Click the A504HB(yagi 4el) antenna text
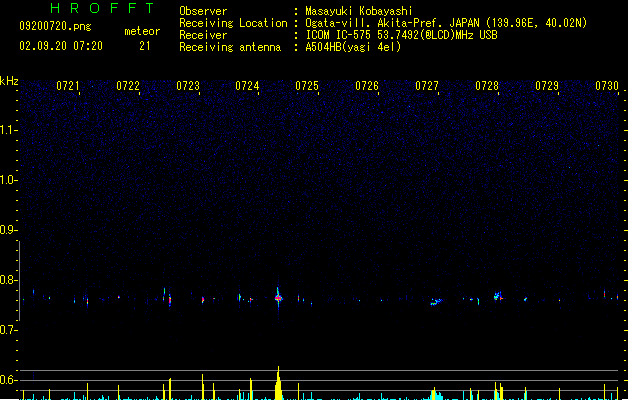Viewport: 629px width, 400px height. [x=353, y=47]
